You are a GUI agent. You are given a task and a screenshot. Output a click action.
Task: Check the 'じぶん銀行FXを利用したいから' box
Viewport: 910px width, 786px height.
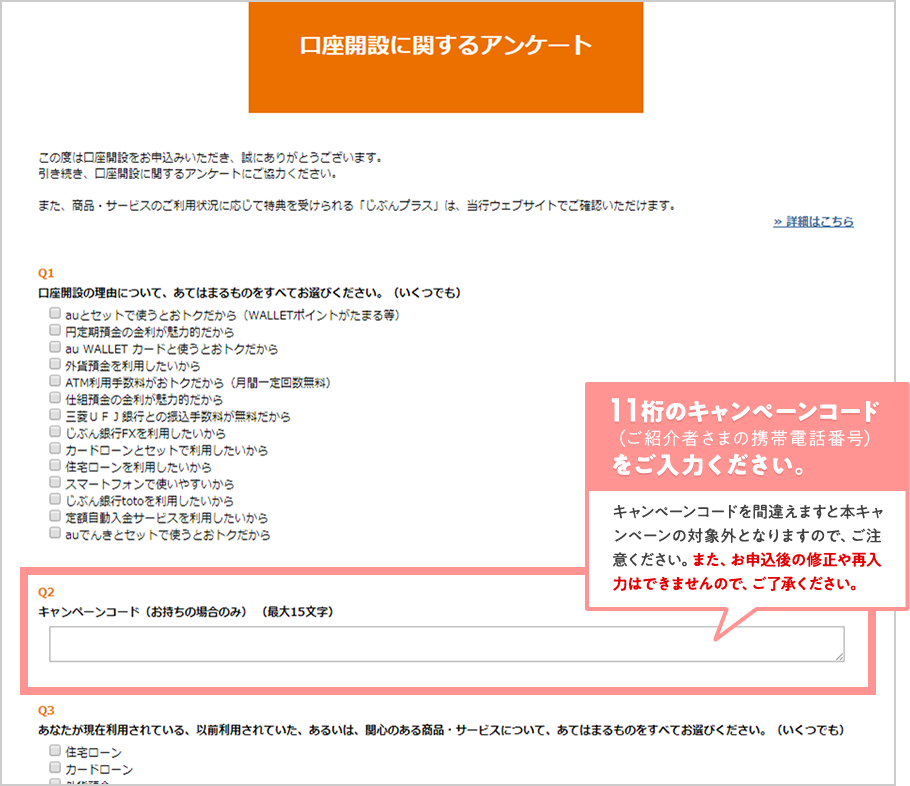pos(55,432)
